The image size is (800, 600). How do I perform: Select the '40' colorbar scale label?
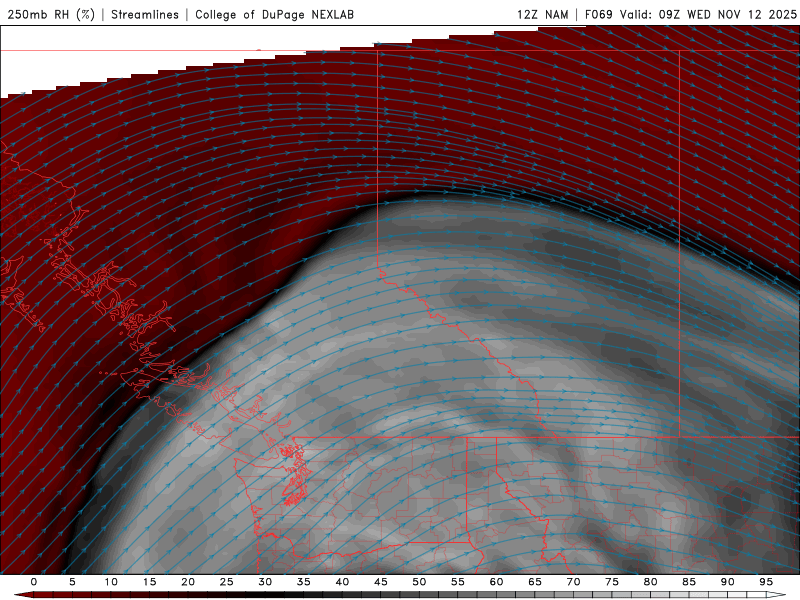coord(342,582)
